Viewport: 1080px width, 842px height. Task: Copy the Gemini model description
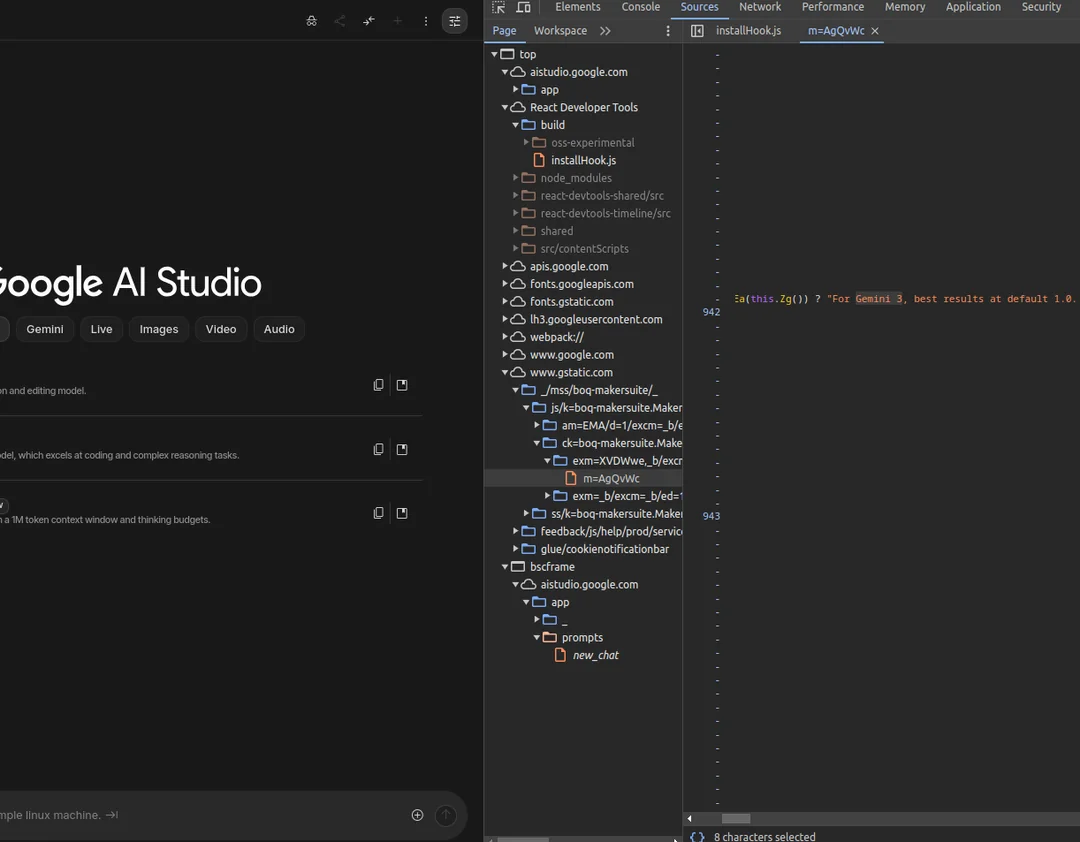pyautogui.click(x=378, y=449)
